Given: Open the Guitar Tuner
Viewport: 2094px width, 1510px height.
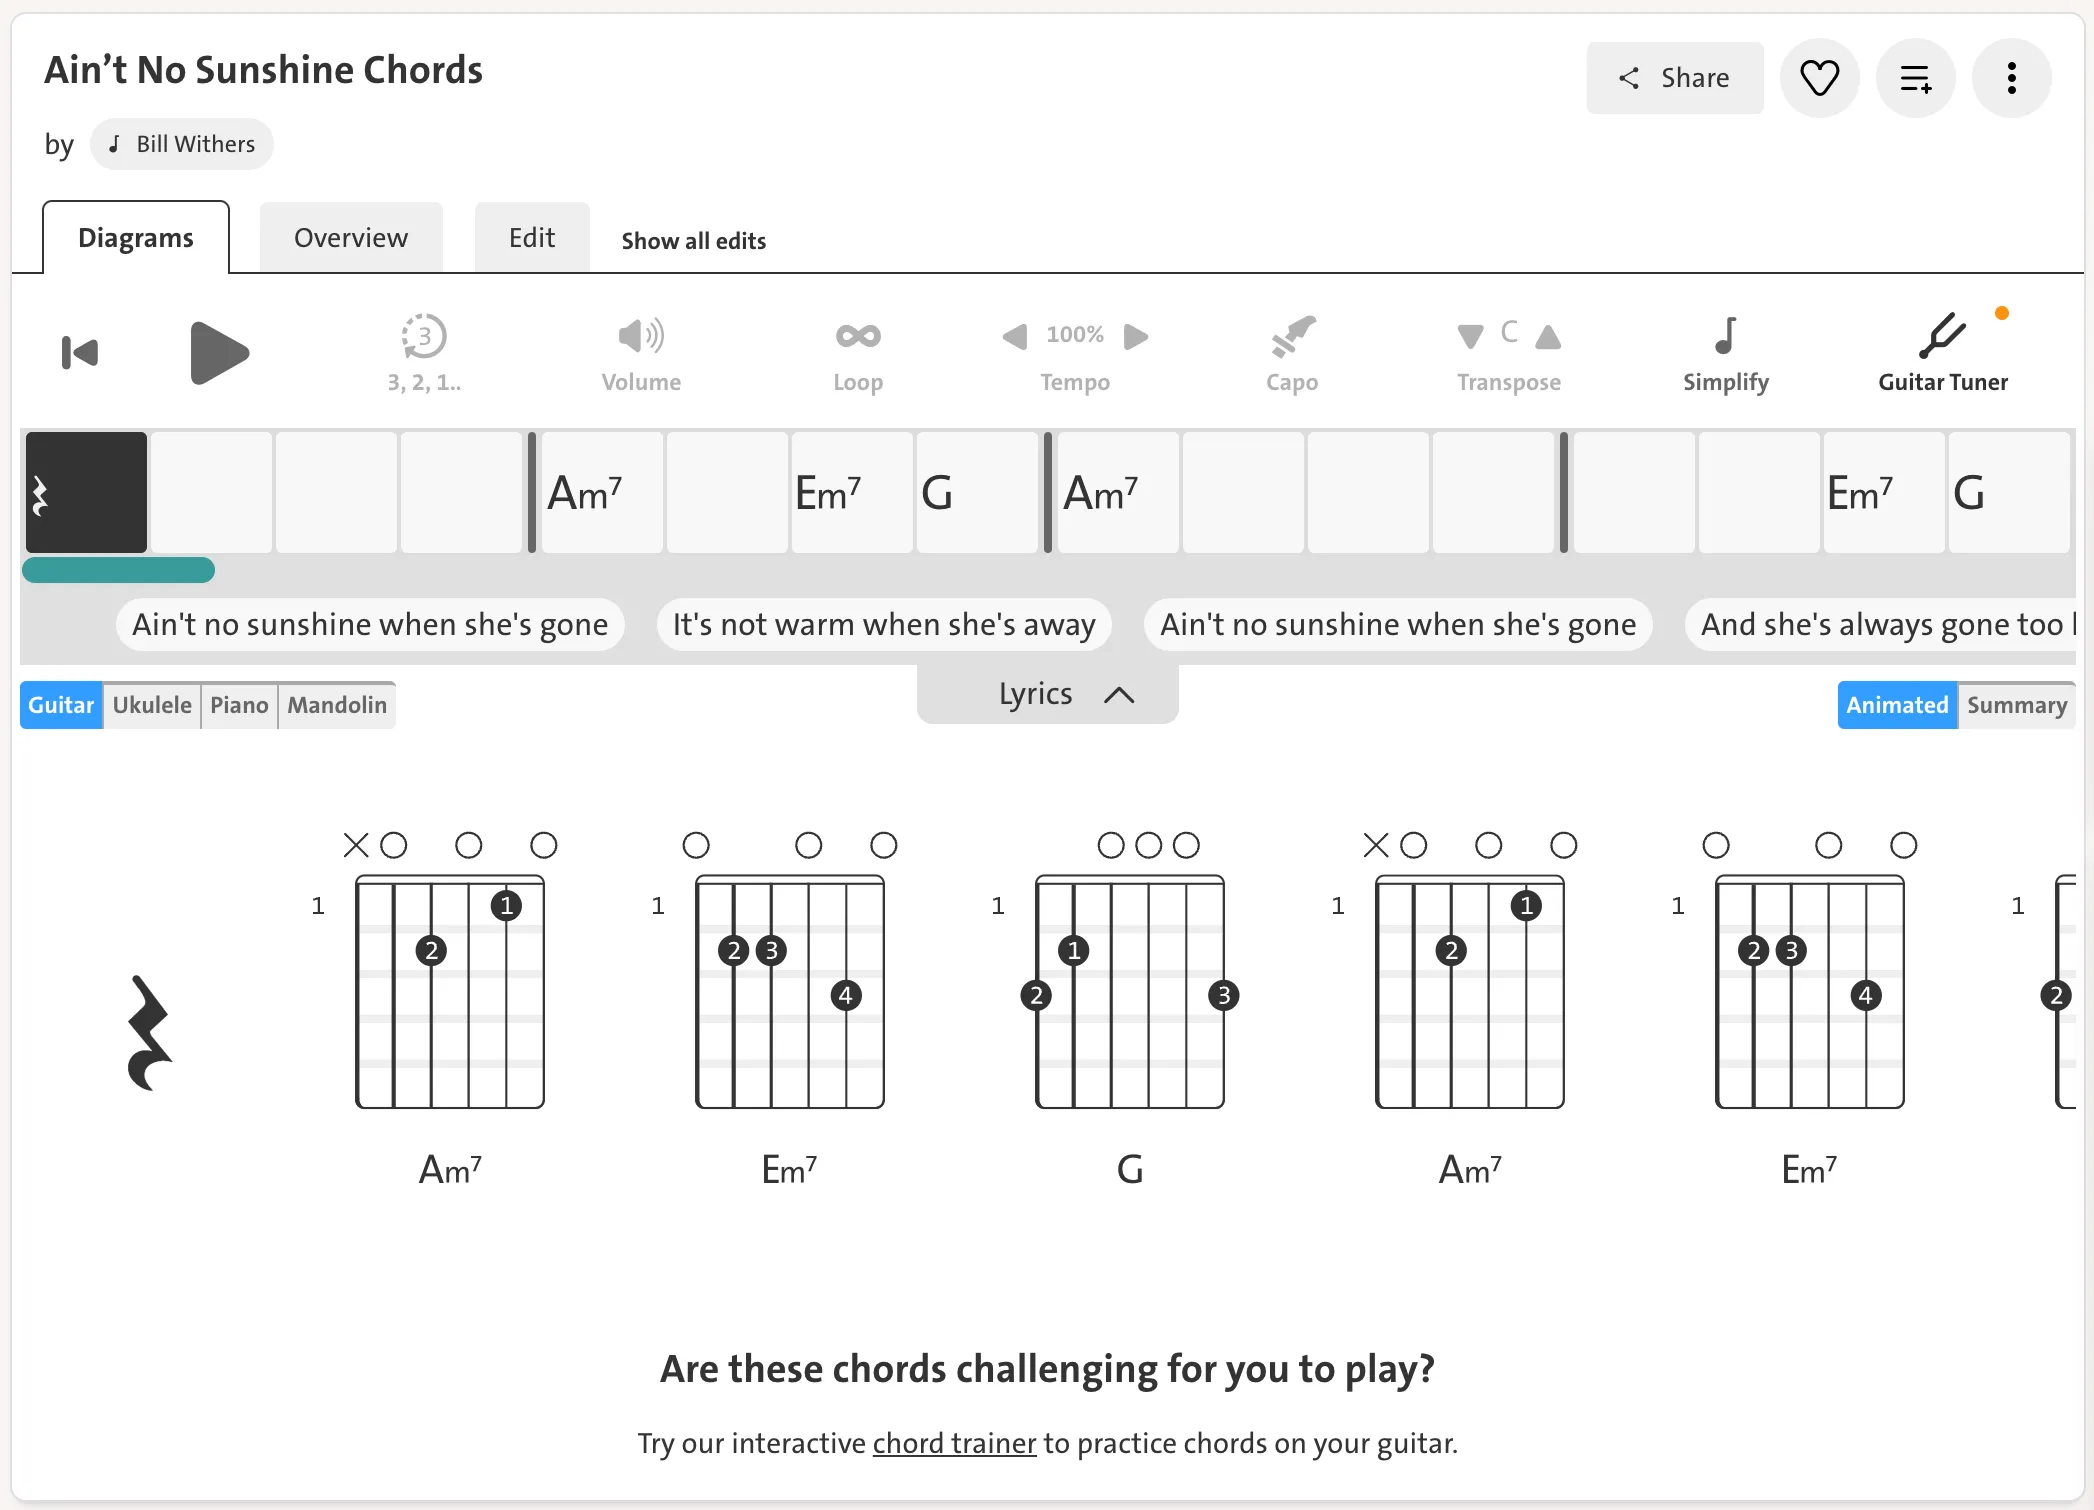Looking at the screenshot, I should tap(1941, 350).
